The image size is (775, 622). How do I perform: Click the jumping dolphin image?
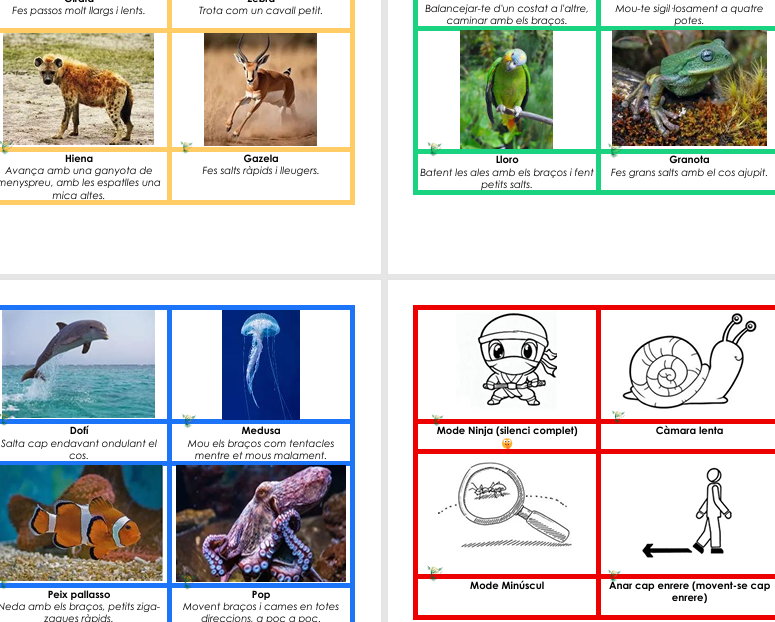78,363
